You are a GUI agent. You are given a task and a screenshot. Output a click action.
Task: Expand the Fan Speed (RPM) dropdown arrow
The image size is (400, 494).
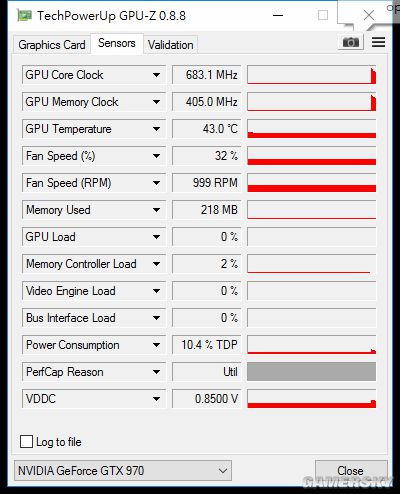156,183
